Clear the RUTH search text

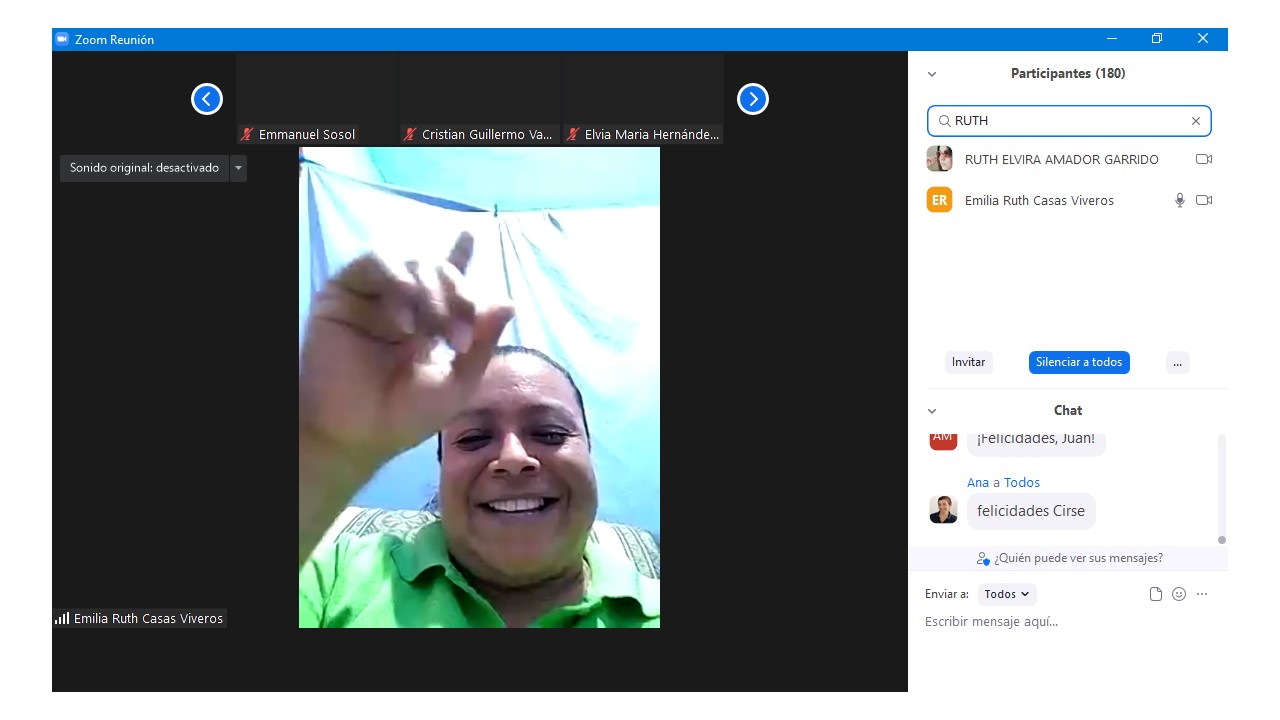1195,121
